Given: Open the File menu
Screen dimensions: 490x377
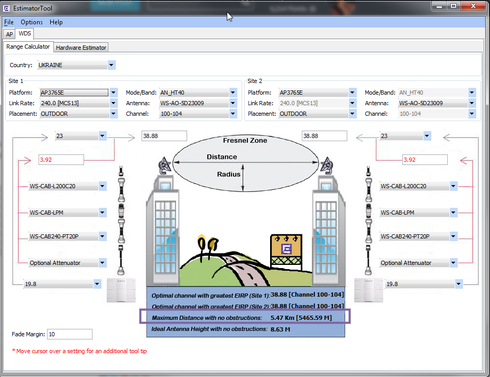Looking at the screenshot, I should 9,22.
